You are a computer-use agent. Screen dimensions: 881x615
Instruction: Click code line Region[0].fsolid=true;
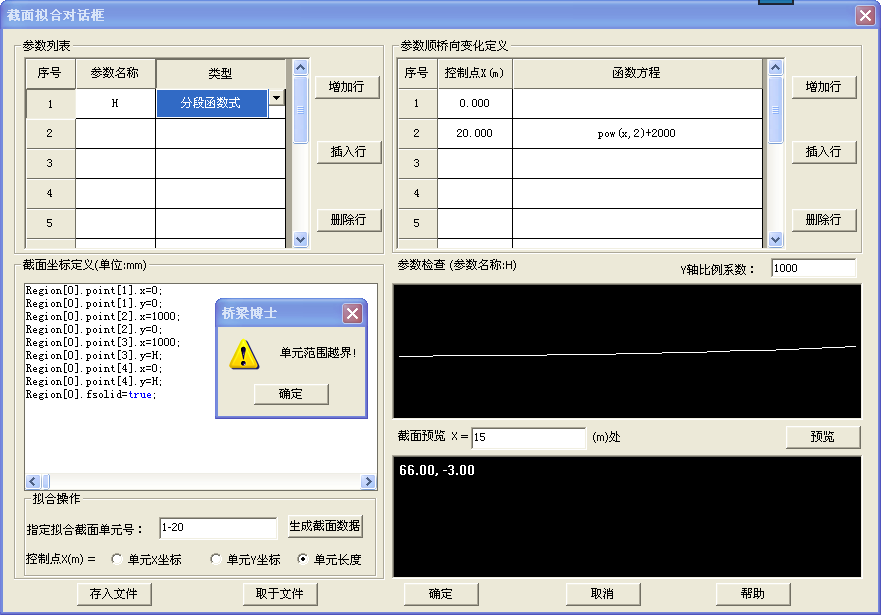click(x=91, y=395)
